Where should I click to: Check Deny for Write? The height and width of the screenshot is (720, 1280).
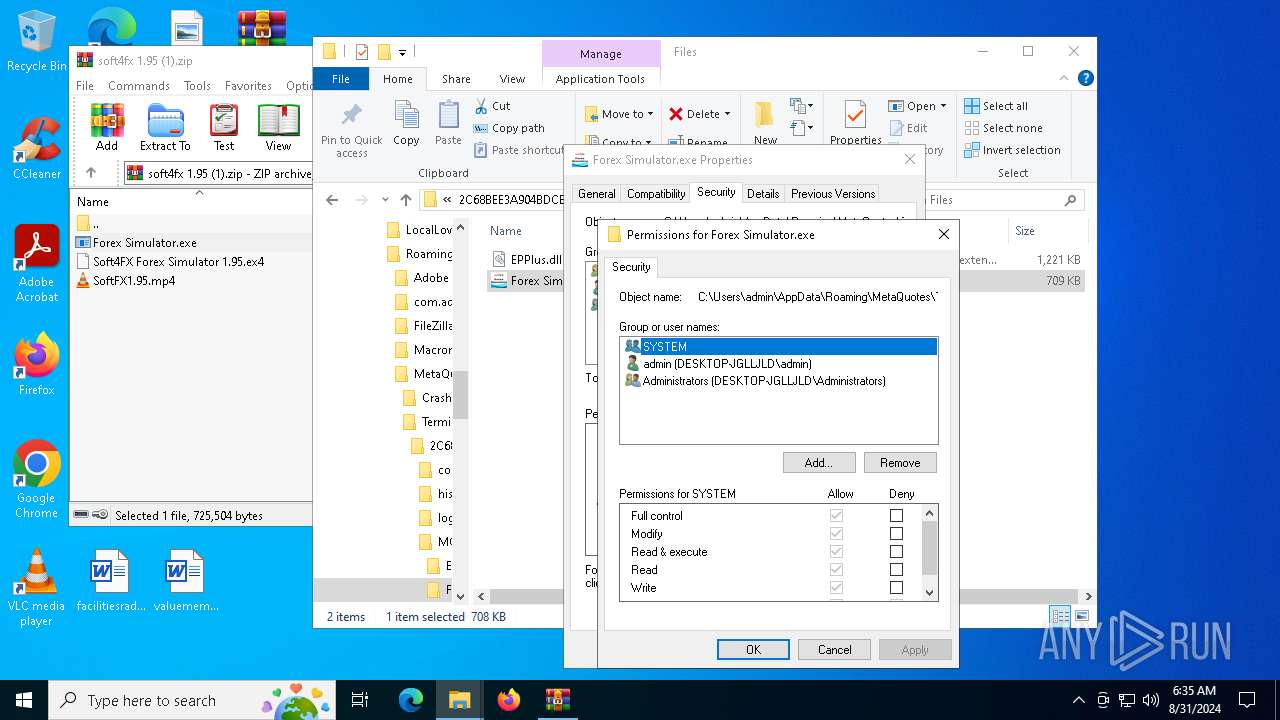896,588
